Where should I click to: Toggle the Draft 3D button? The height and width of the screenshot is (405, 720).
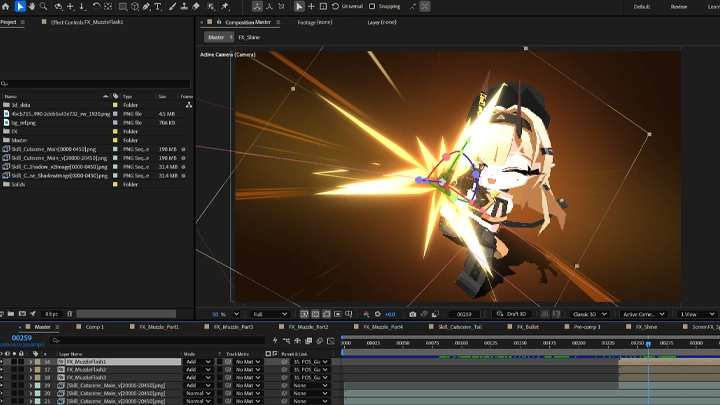(511, 314)
